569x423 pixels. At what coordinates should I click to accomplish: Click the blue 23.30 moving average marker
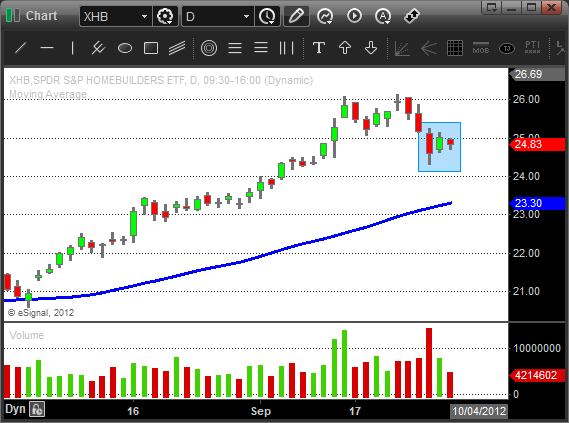pos(537,203)
